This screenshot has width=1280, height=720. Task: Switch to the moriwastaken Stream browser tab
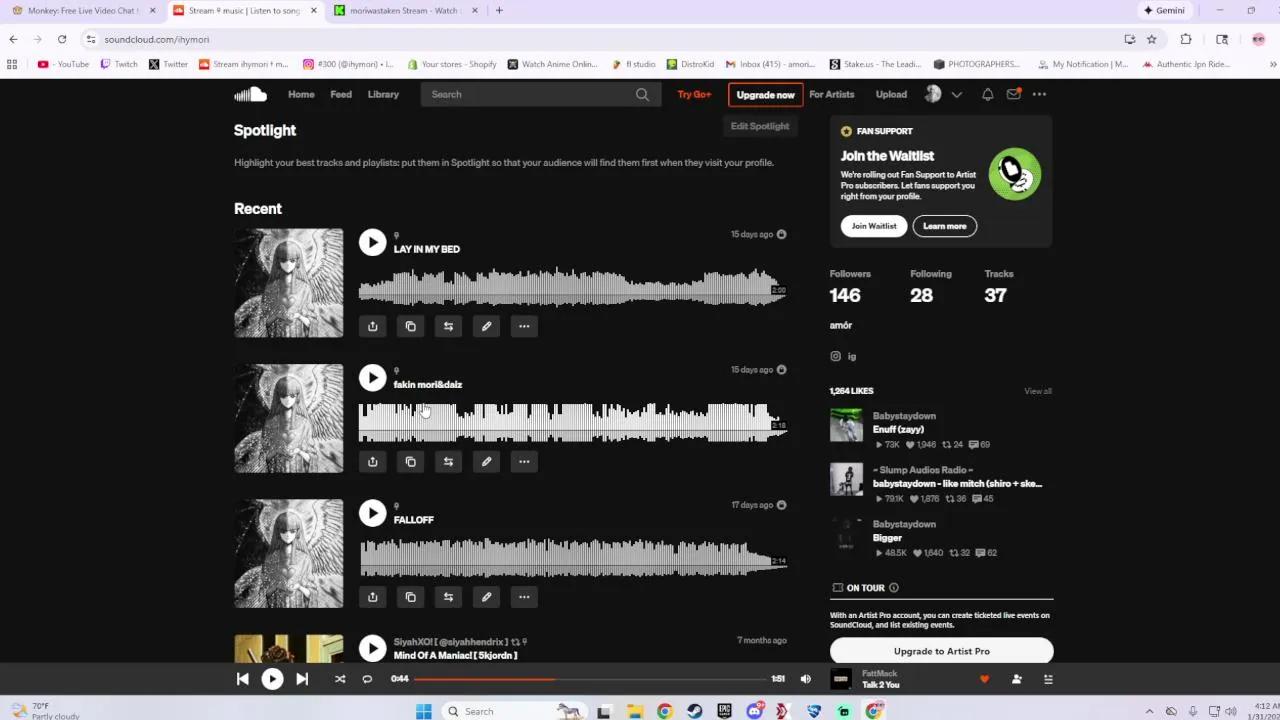[x=398, y=10]
